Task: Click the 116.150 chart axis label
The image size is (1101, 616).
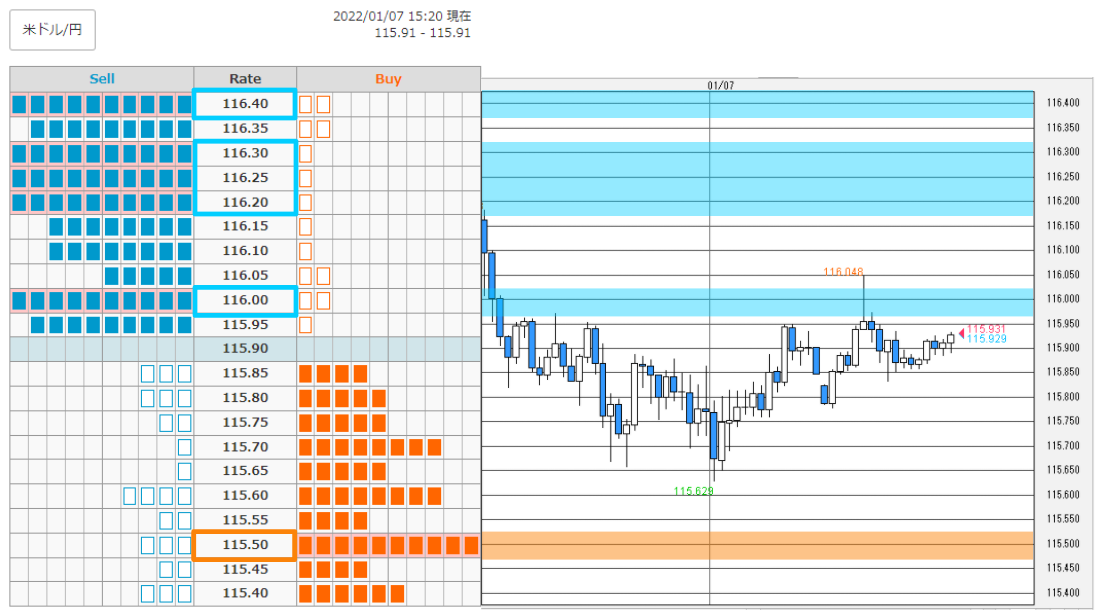Action: 1063,225
